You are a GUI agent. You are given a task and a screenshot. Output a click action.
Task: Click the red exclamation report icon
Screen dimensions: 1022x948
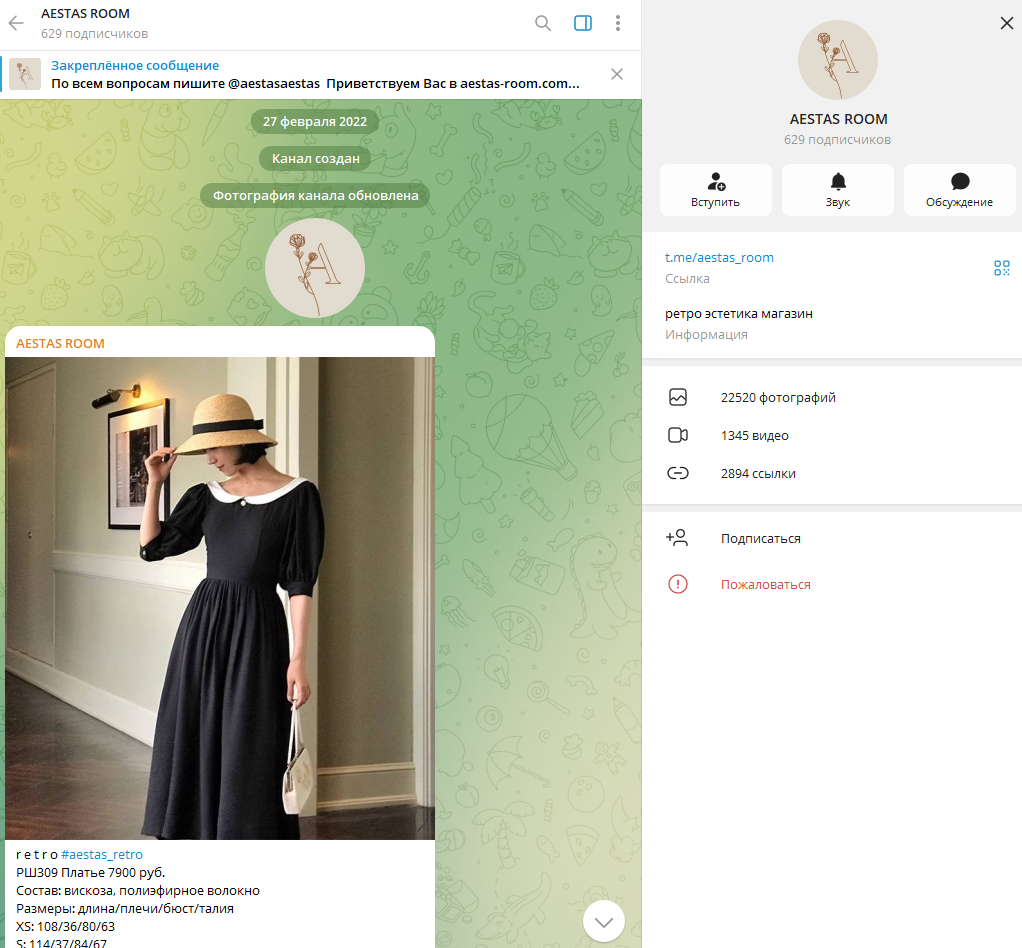pos(678,584)
